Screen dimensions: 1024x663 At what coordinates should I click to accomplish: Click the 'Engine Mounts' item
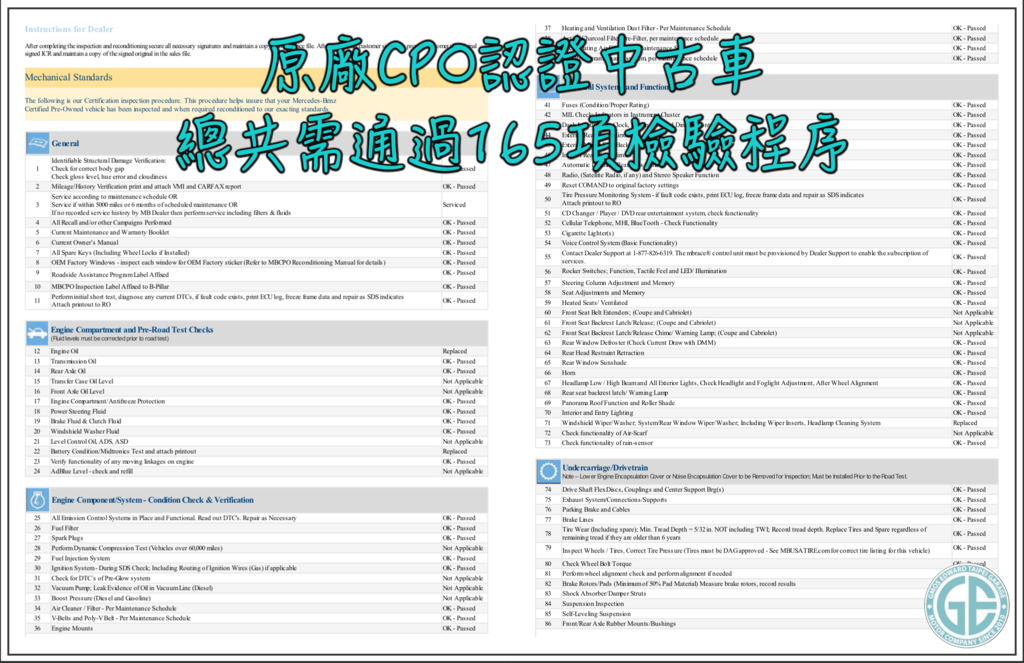tap(72, 628)
